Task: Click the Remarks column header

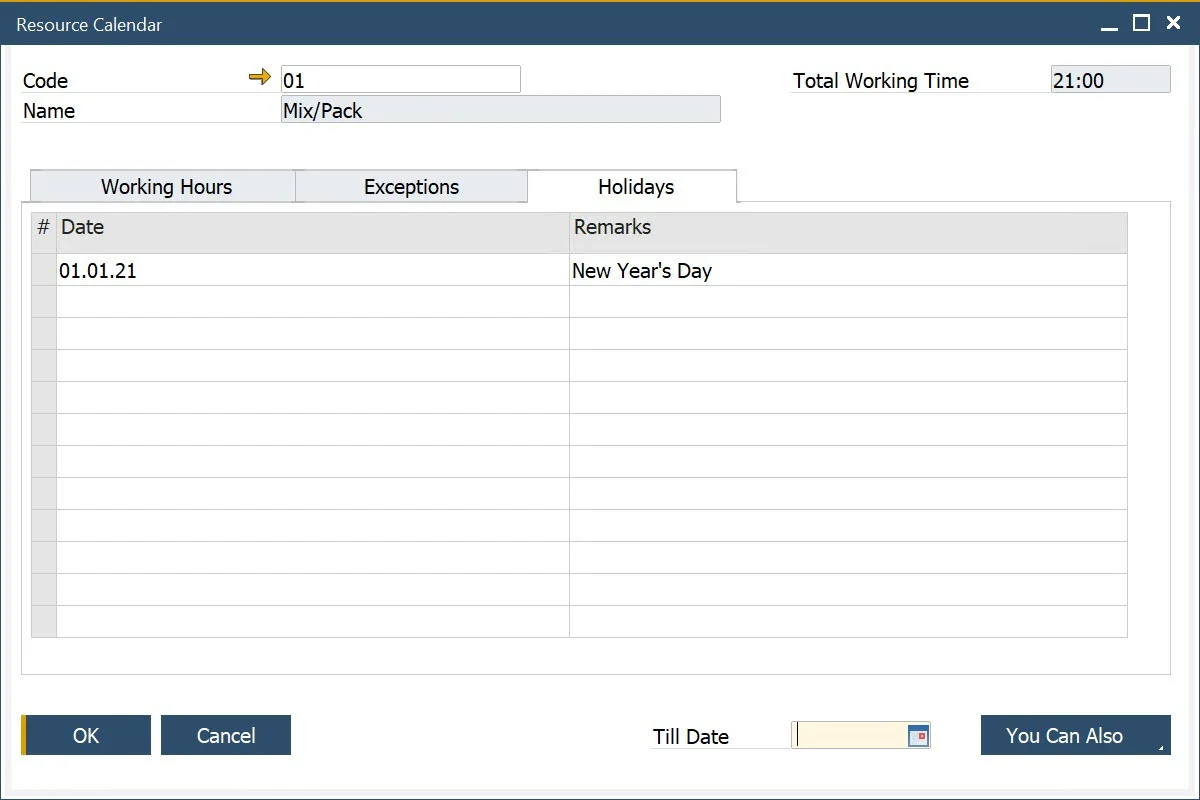Action: tap(848, 228)
